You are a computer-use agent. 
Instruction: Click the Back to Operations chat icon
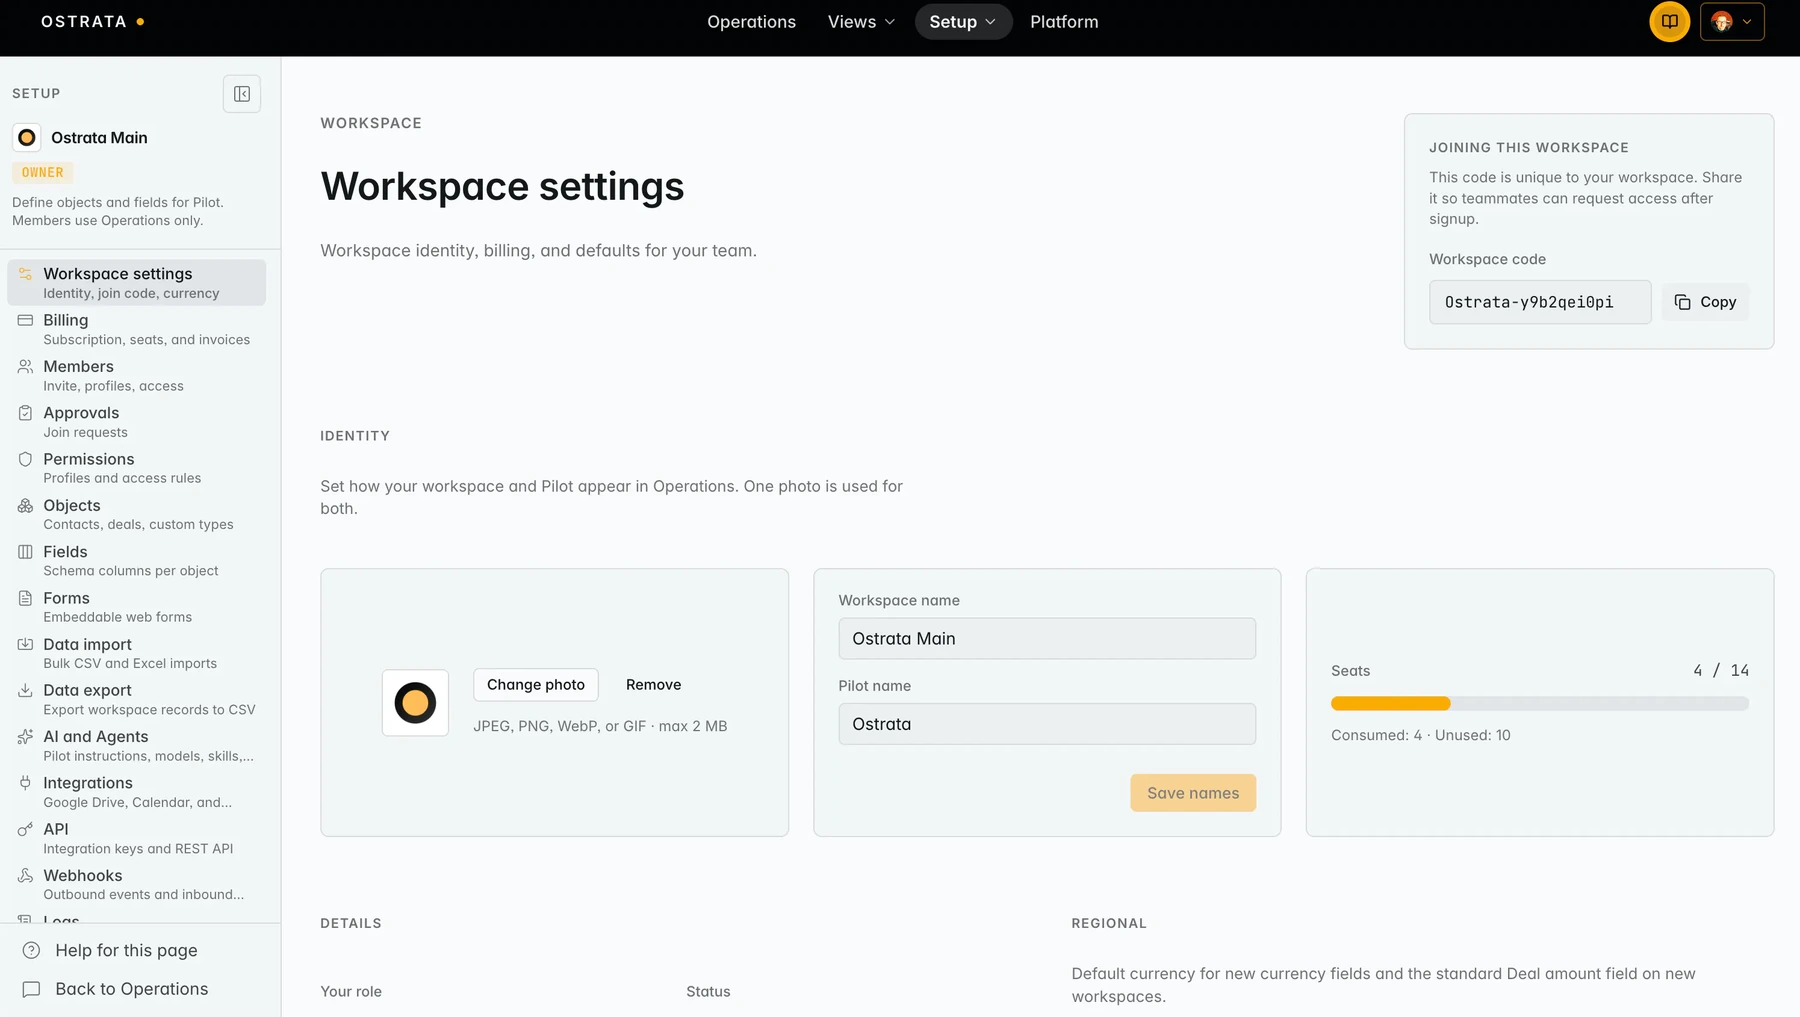pos(31,989)
